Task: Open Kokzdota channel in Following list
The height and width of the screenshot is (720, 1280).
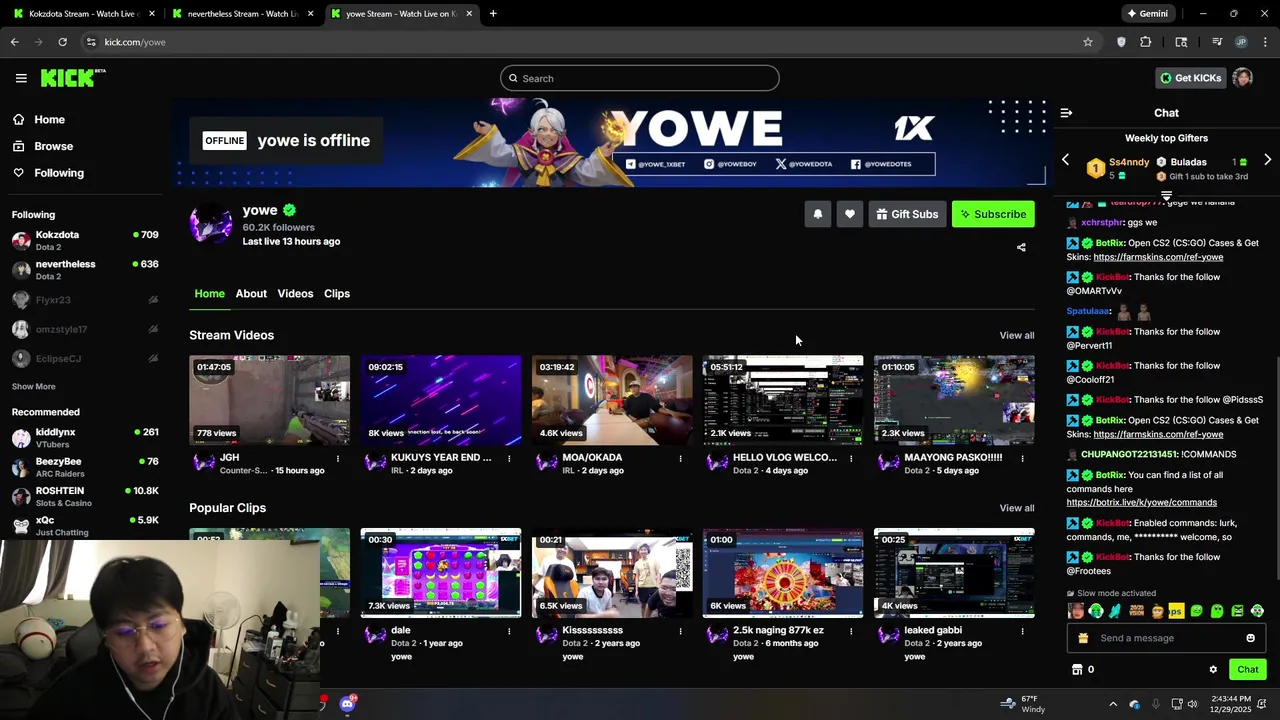Action: [x=85, y=240]
